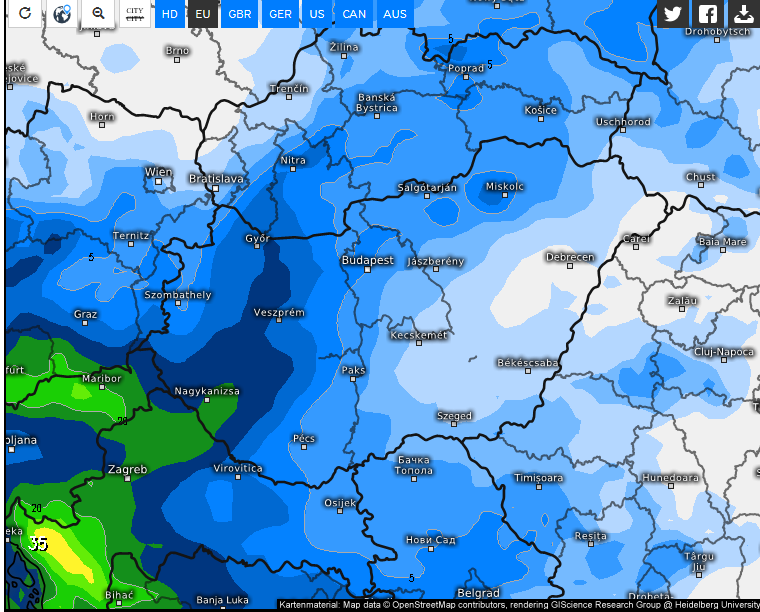The height and width of the screenshot is (612, 760).
Task: Share map via Twitter icon
Action: click(x=673, y=13)
